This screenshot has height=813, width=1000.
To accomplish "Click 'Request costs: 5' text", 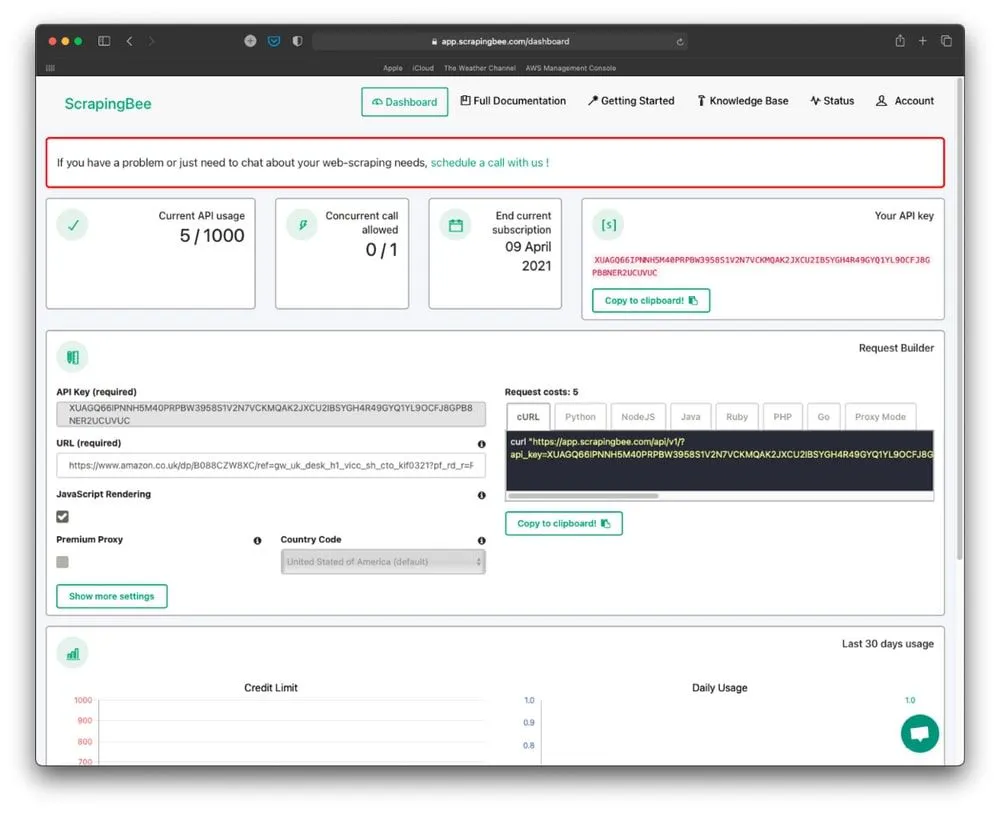I will [541, 392].
